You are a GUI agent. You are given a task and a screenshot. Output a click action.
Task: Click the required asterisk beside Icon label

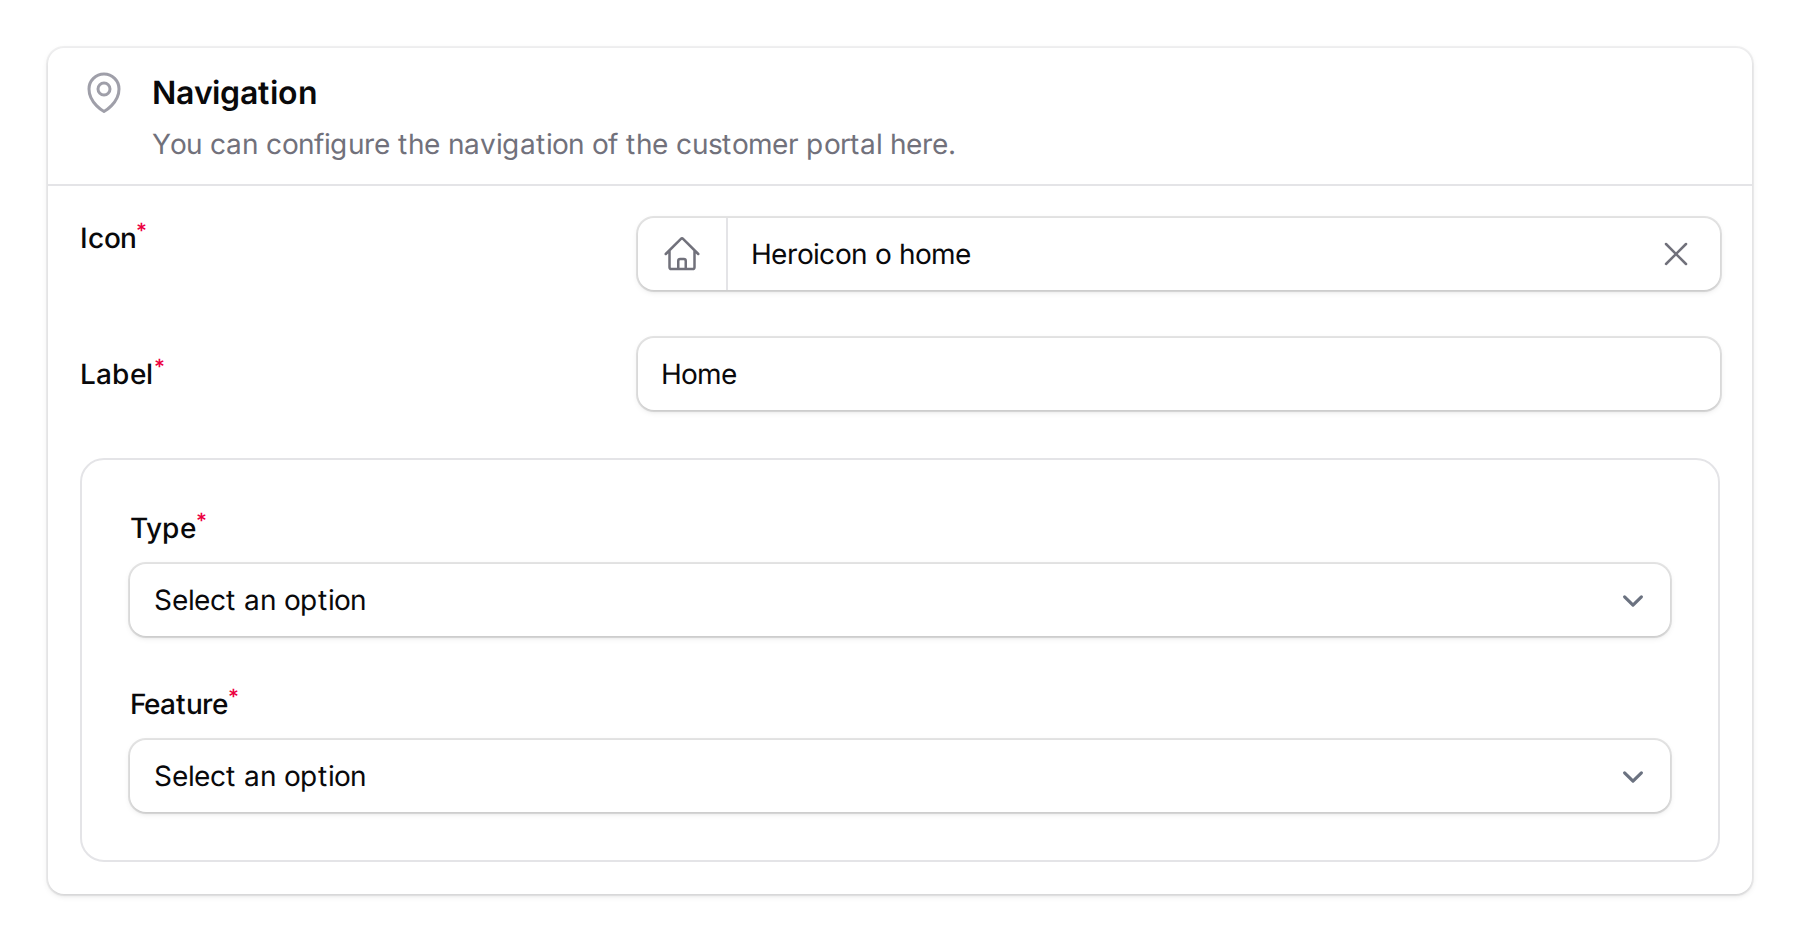tap(142, 226)
